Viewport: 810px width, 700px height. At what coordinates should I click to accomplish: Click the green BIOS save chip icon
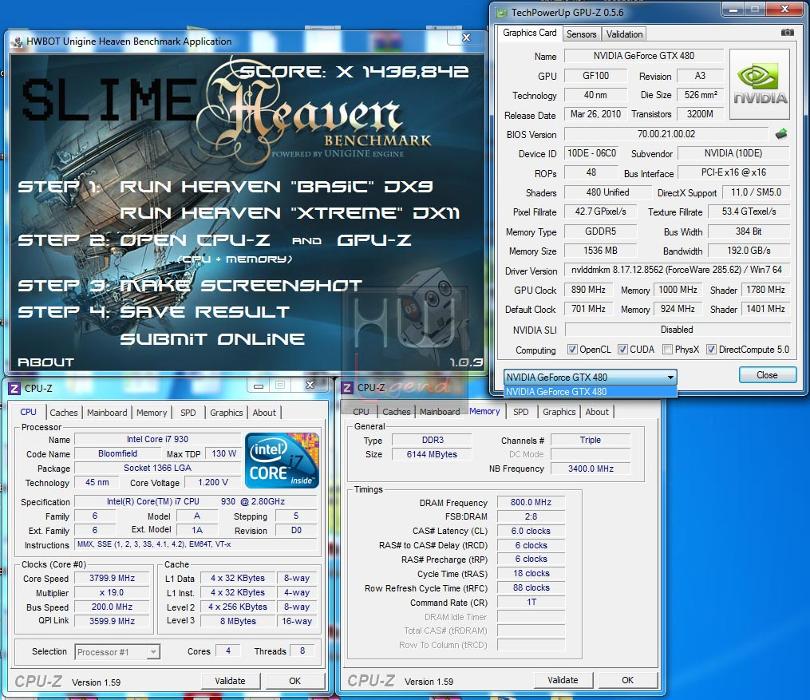point(781,134)
